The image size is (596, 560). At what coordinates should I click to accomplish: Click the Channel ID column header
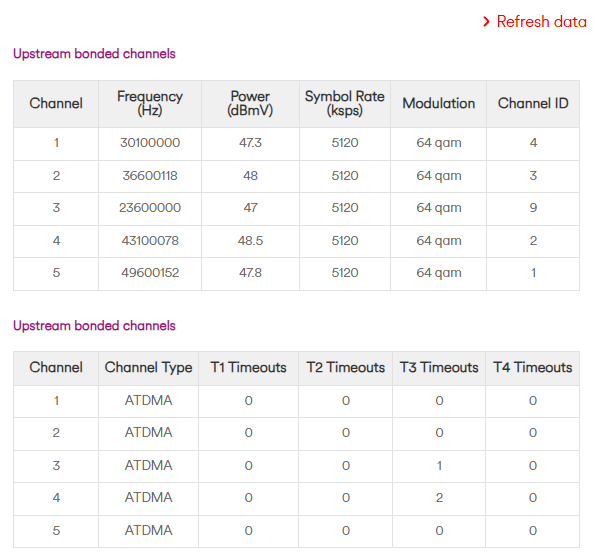click(x=533, y=103)
